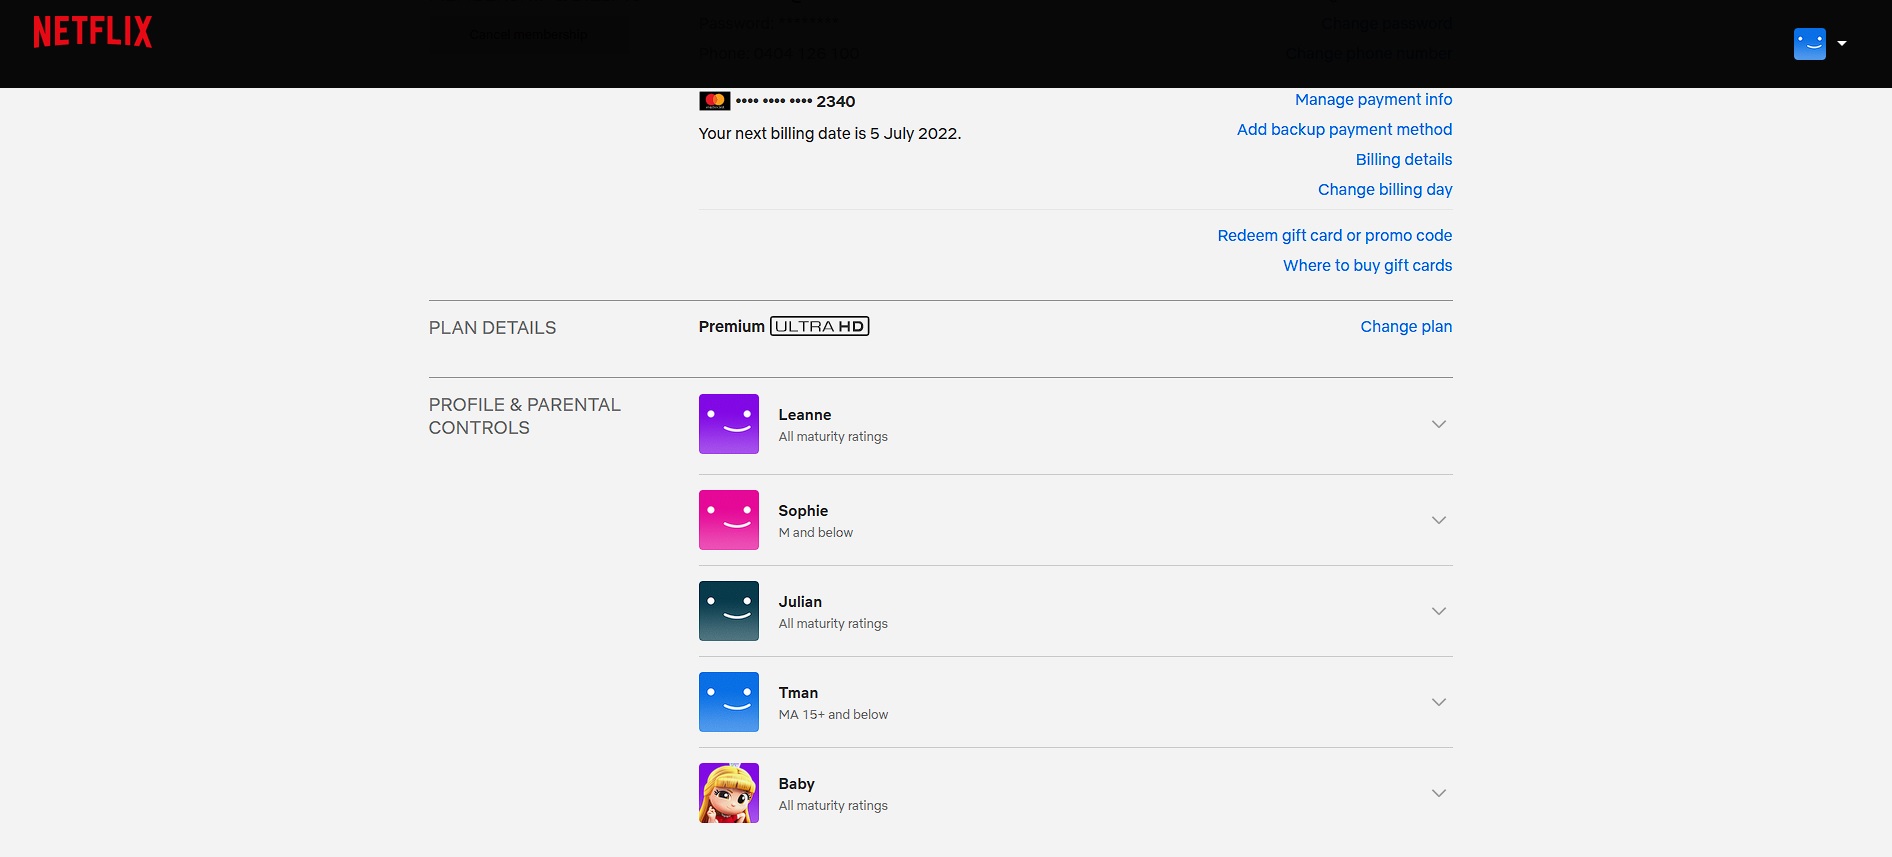Click the Baby profile name
Image resolution: width=1892 pixels, height=857 pixels.
pos(797,784)
